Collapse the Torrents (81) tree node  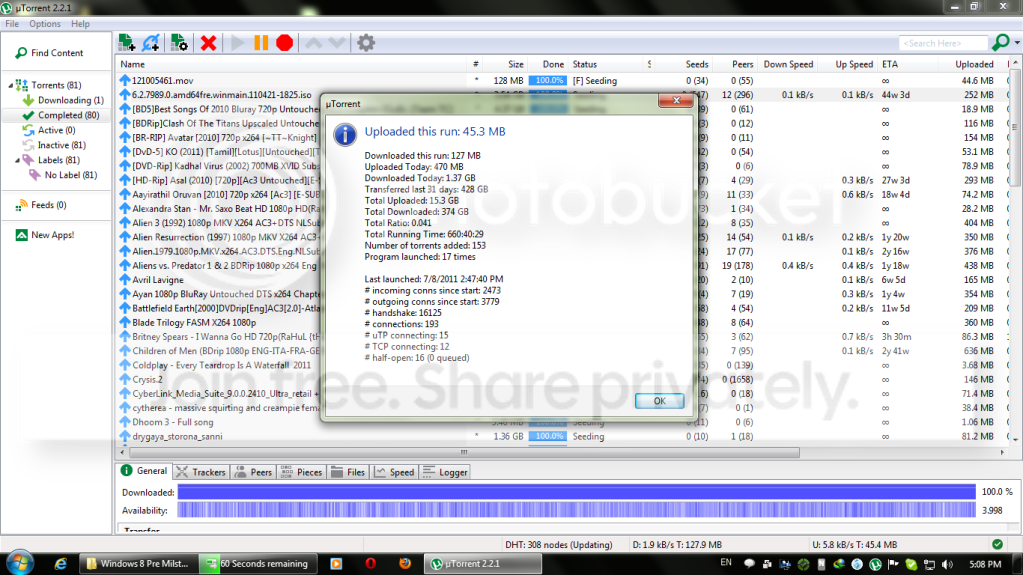10,85
